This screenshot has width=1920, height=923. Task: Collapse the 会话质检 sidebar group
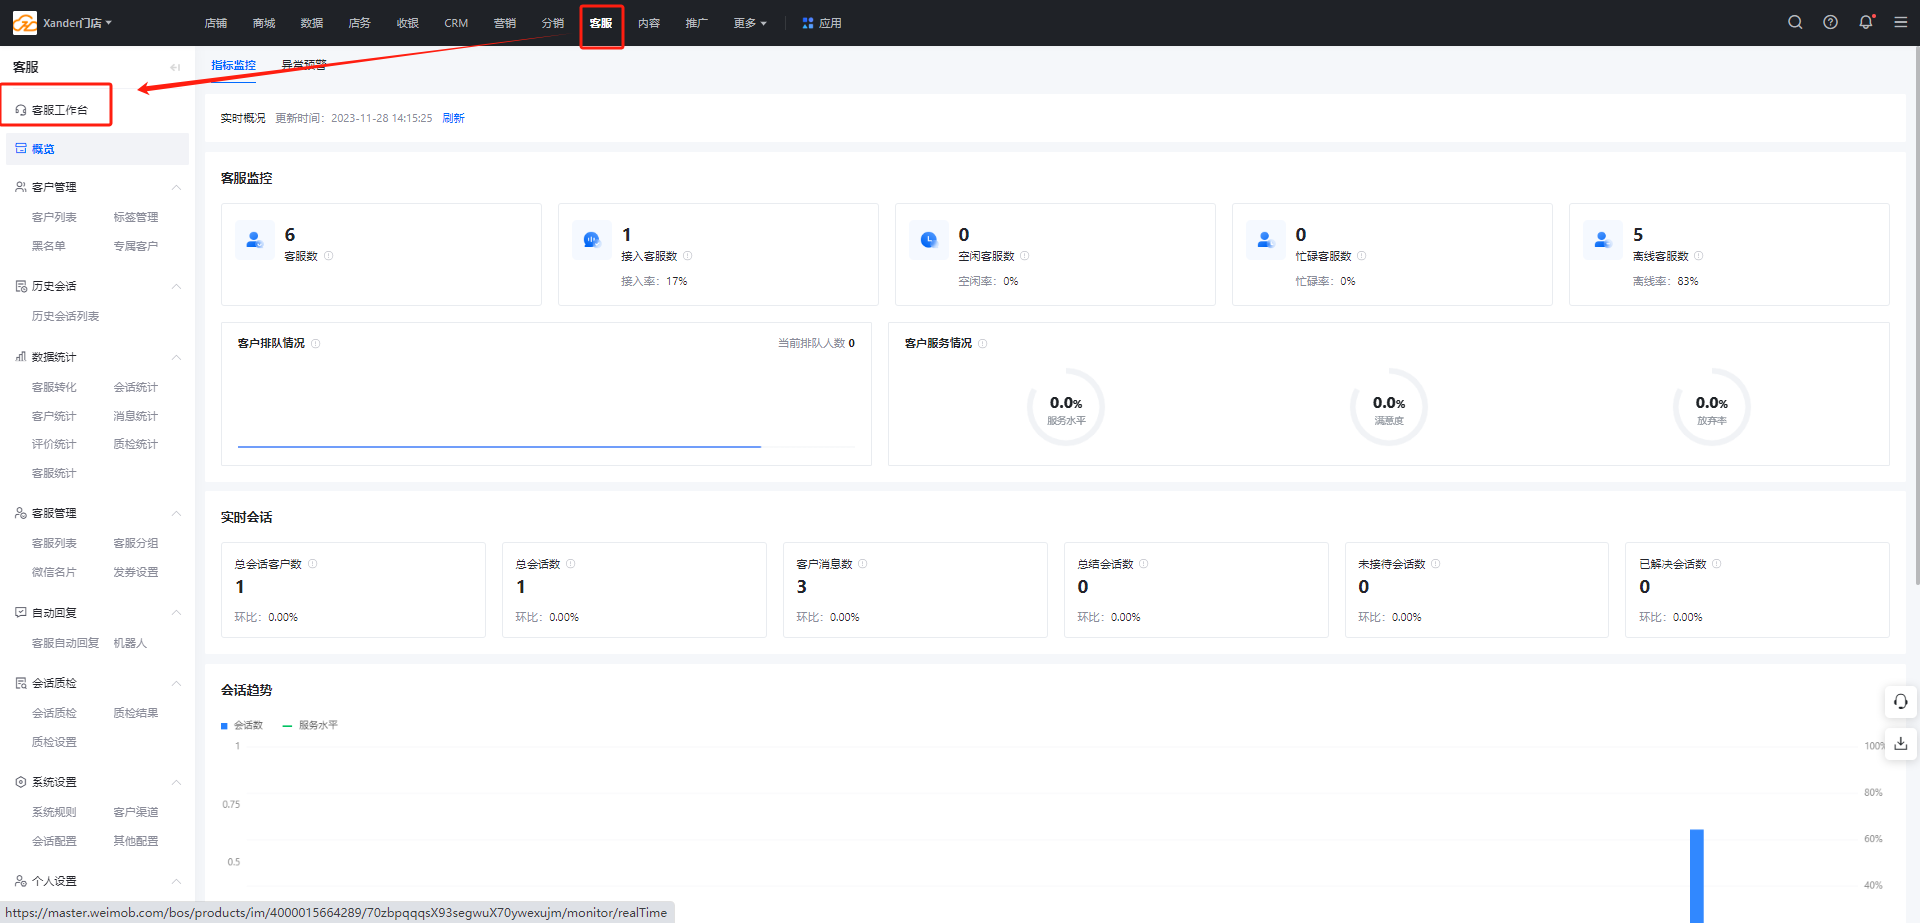point(176,683)
